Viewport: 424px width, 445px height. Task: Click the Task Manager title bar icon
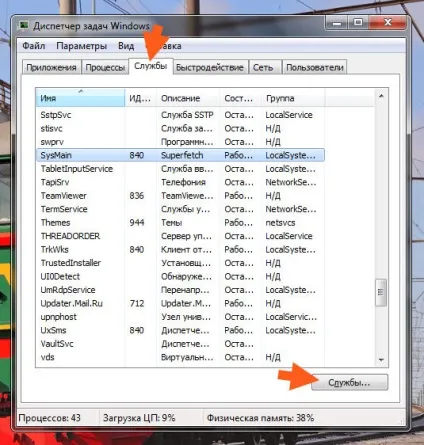tap(24, 25)
